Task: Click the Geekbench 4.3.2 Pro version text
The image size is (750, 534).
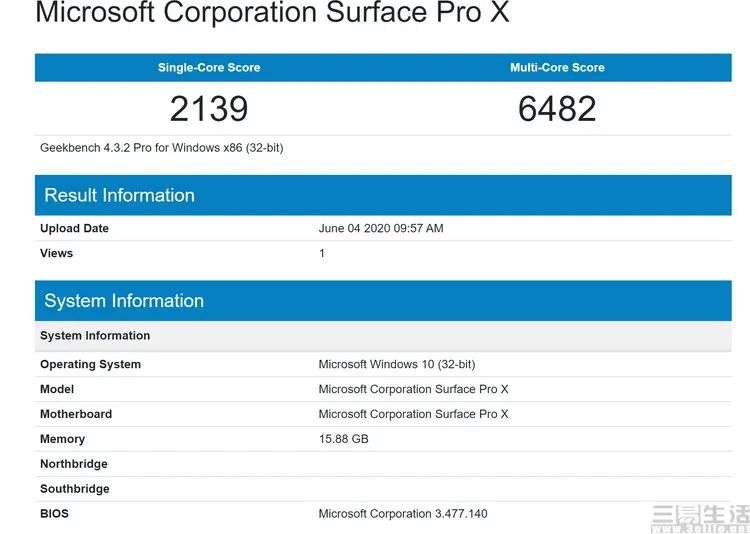Action: (x=162, y=148)
